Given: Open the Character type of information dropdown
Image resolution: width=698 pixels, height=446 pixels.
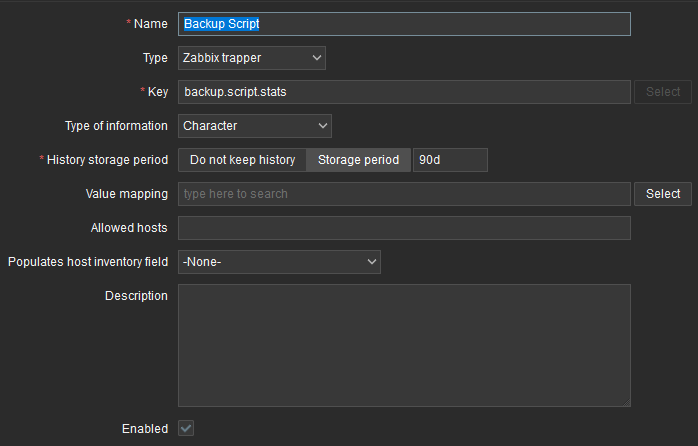Looking at the screenshot, I should (255, 126).
